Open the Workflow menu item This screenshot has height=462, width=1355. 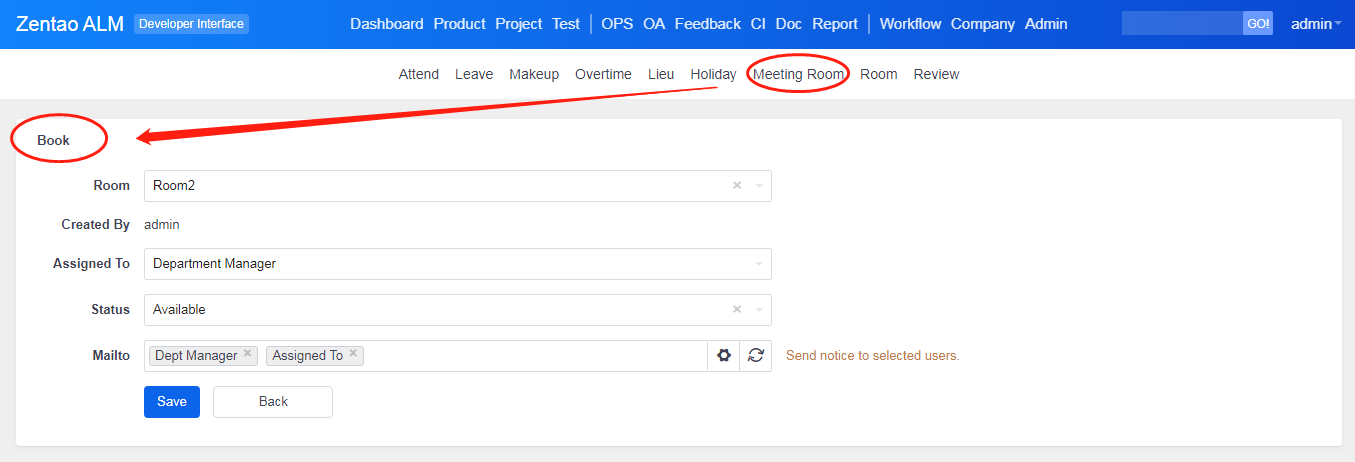click(910, 24)
